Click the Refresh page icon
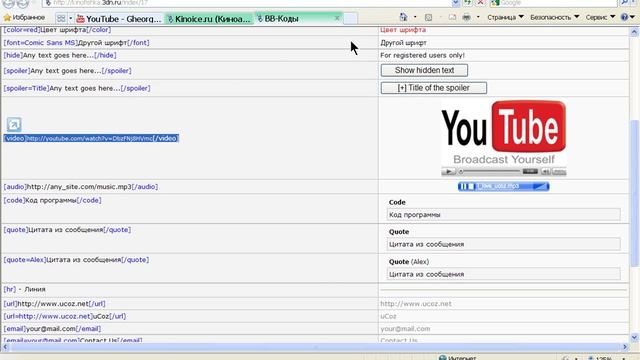This screenshot has height=360, width=640. pyautogui.click(x=468, y=3)
